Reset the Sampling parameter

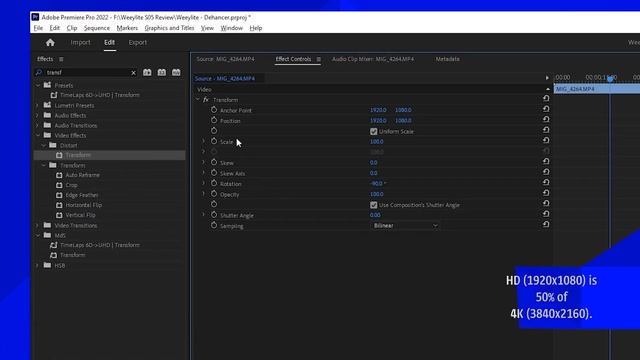tap(546, 224)
